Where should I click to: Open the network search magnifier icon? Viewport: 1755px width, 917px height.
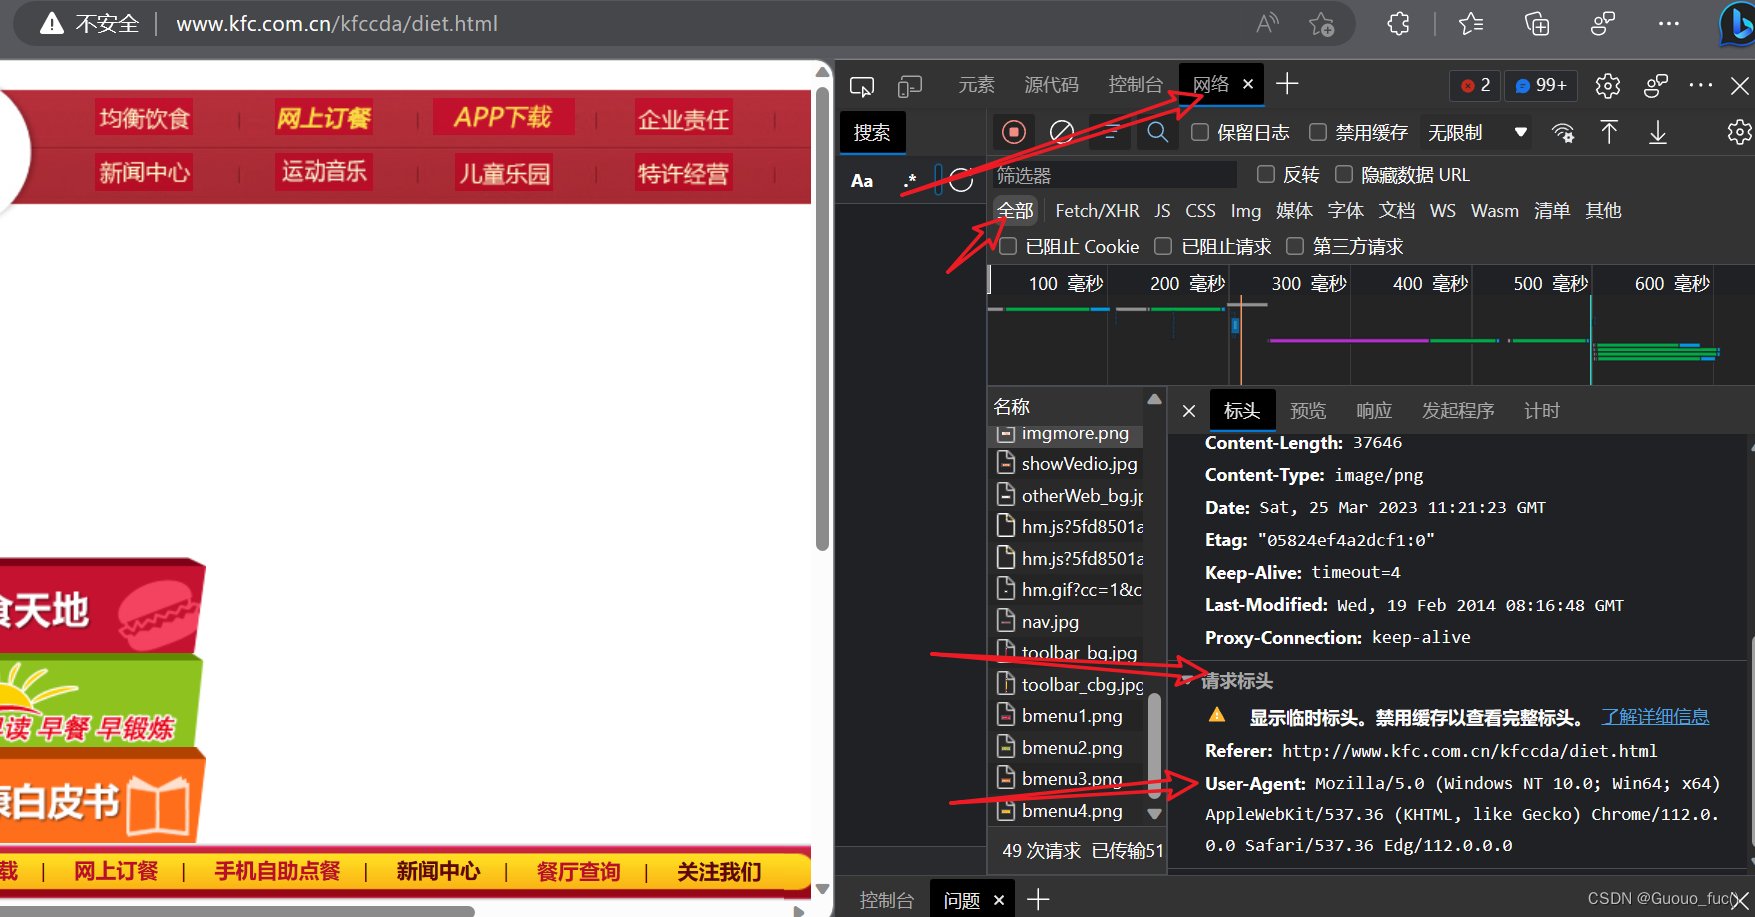coord(1157,132)
